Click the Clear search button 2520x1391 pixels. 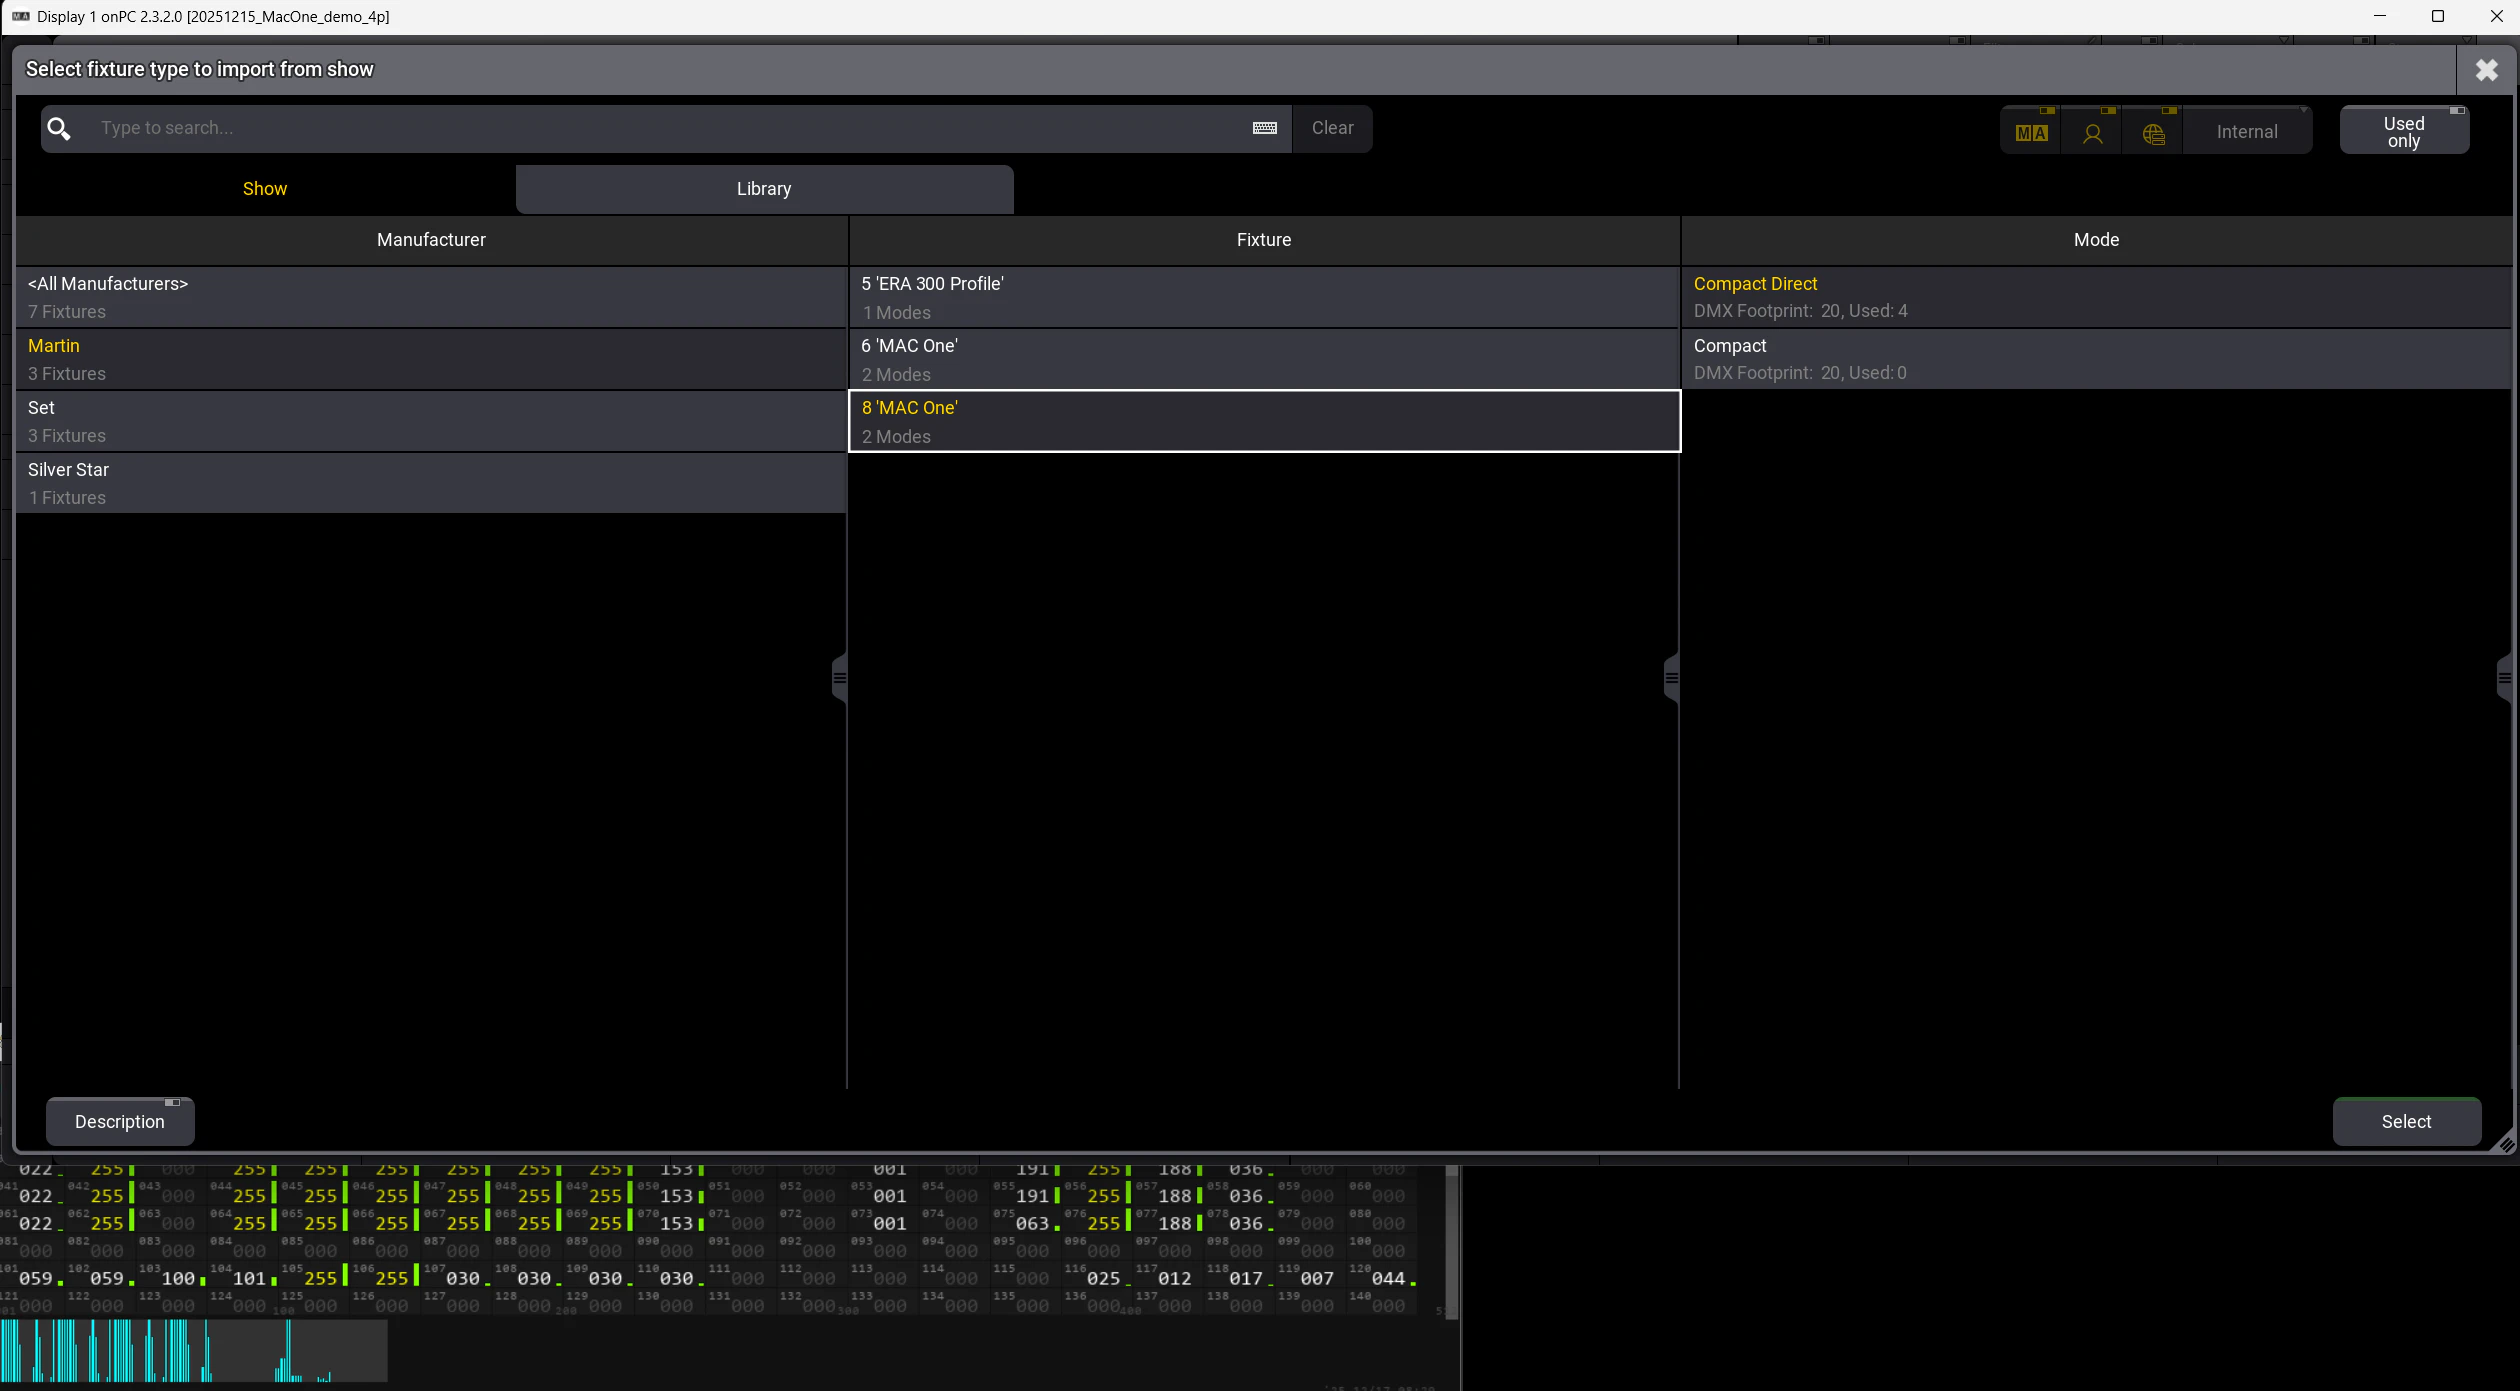[x=1332, y=128]
